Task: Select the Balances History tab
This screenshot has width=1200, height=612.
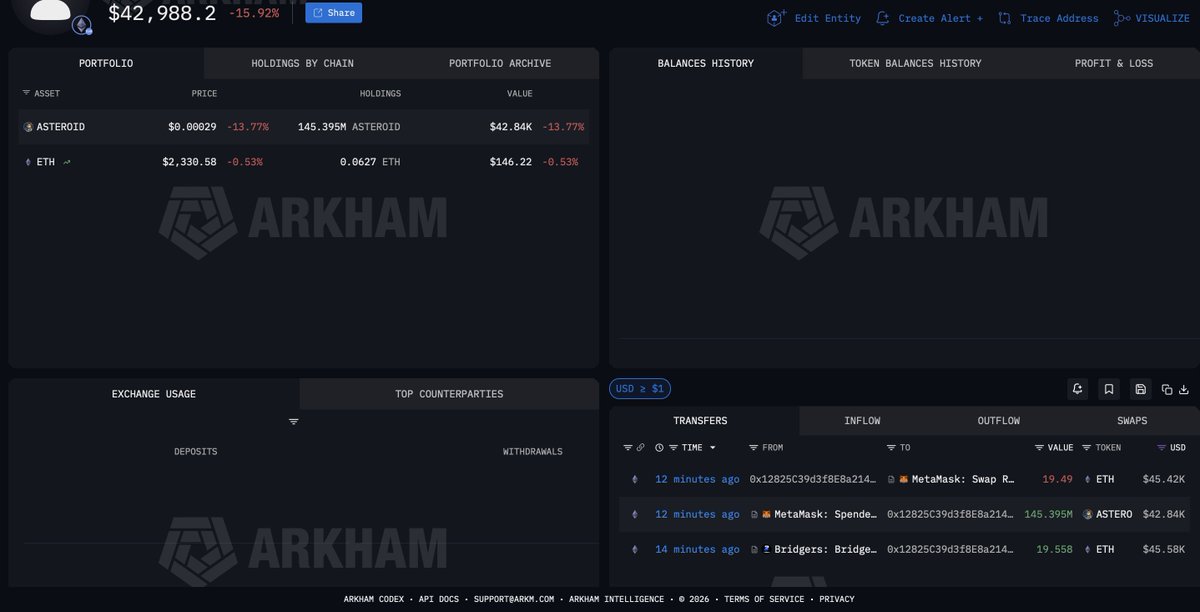Action: pyautogui.click(x=706, y=63)
